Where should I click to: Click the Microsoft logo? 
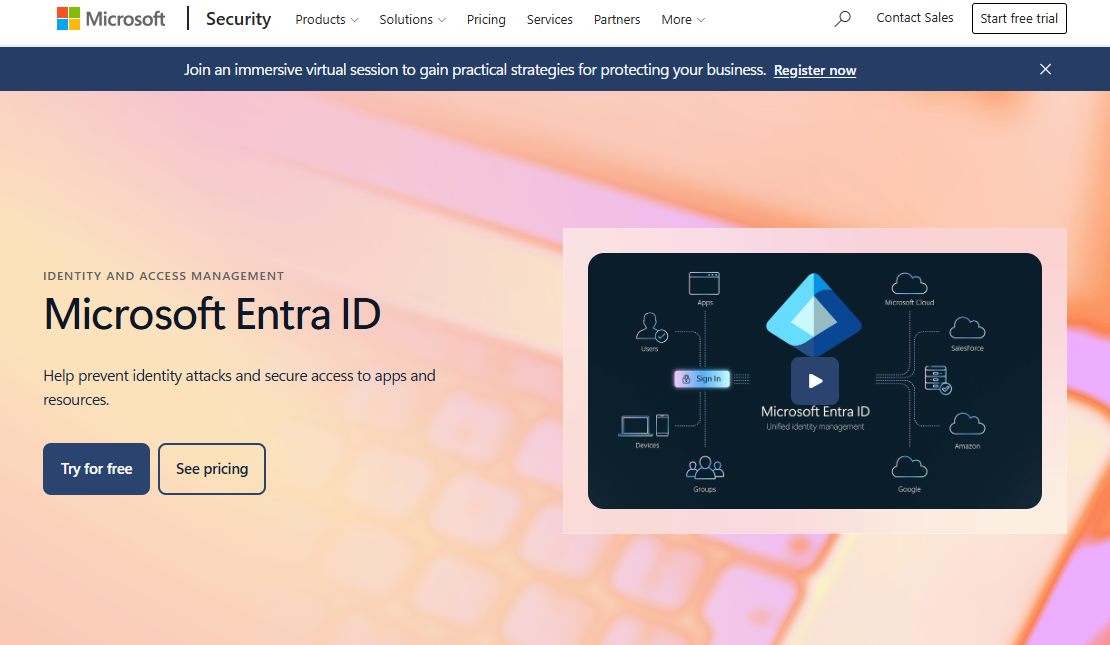pyautogui.click(x=110, y=19)
